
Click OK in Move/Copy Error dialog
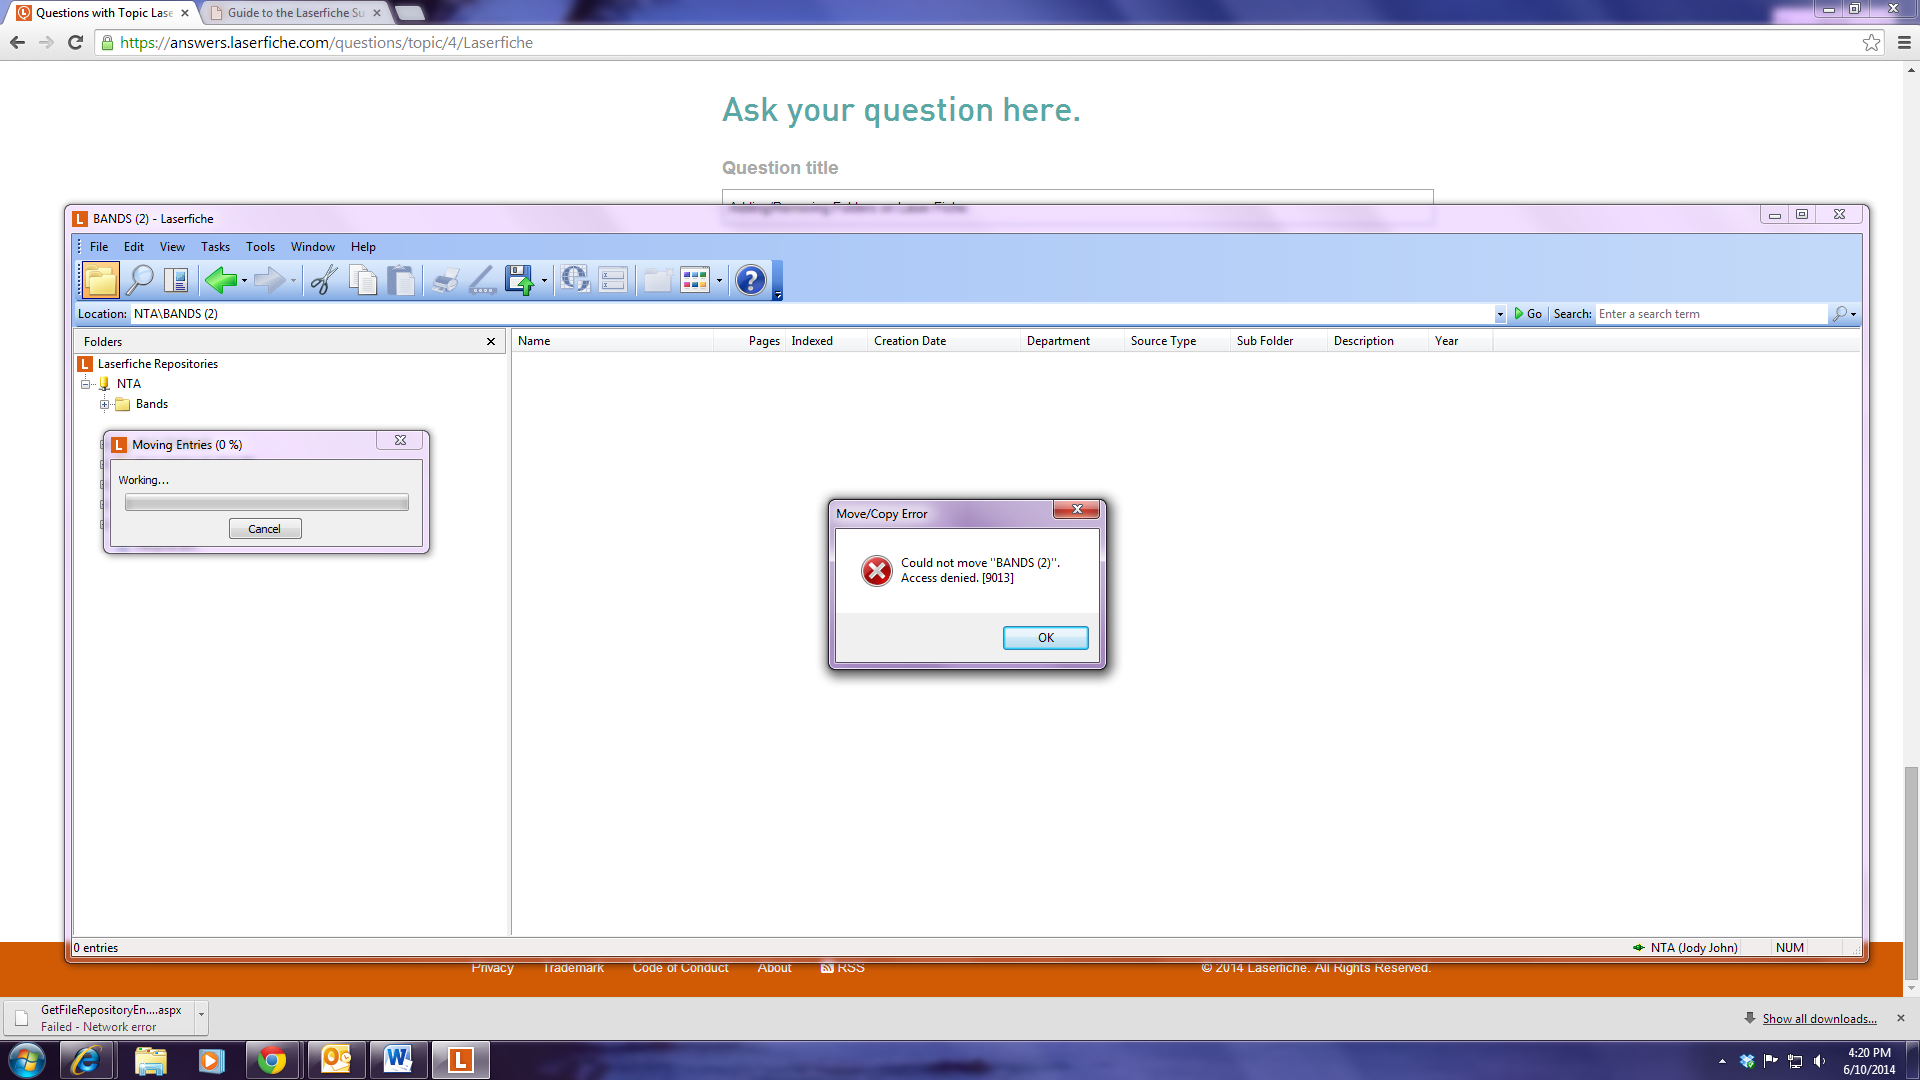1045,638
